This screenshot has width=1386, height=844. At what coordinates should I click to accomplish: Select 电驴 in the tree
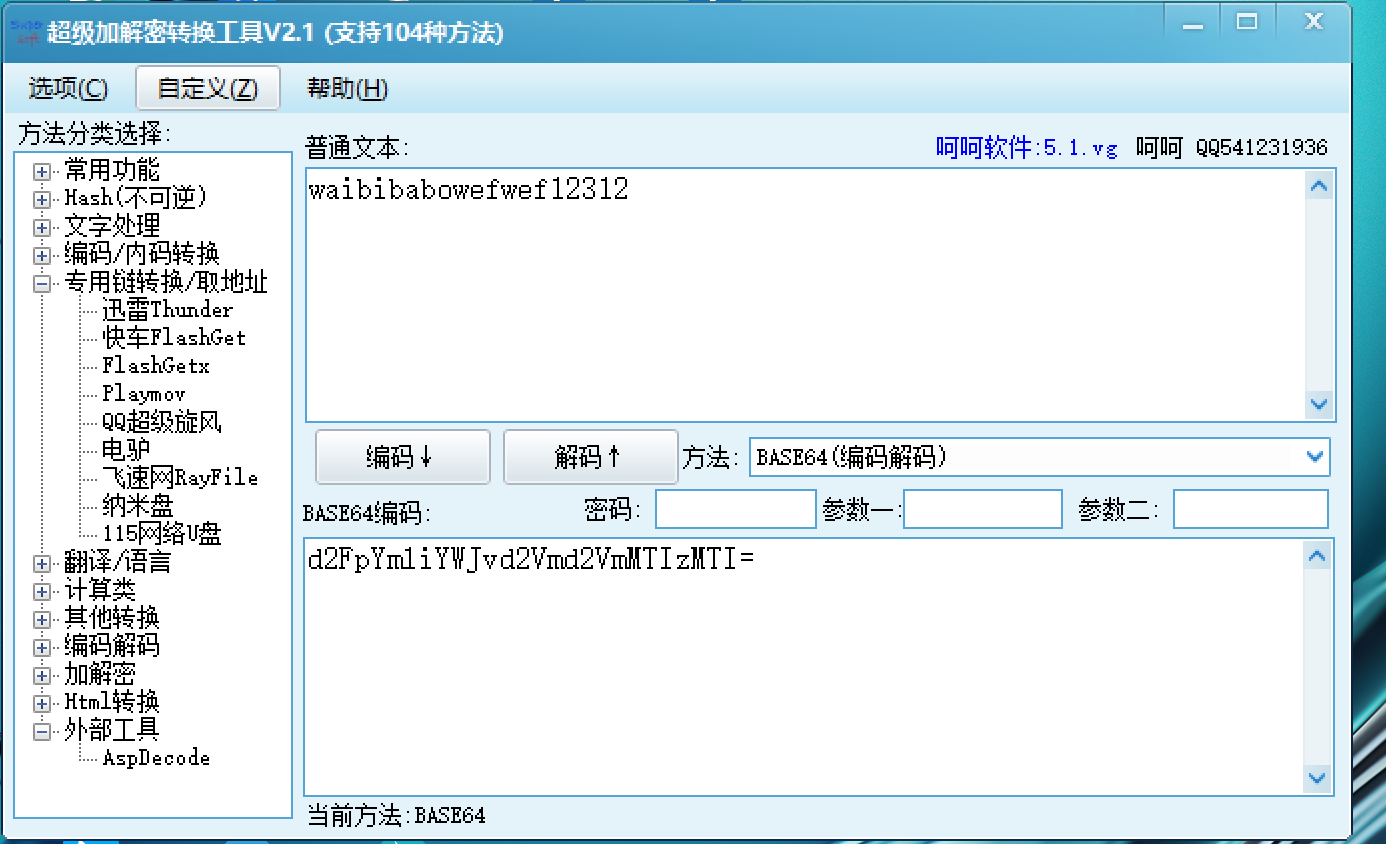[126, 450]
